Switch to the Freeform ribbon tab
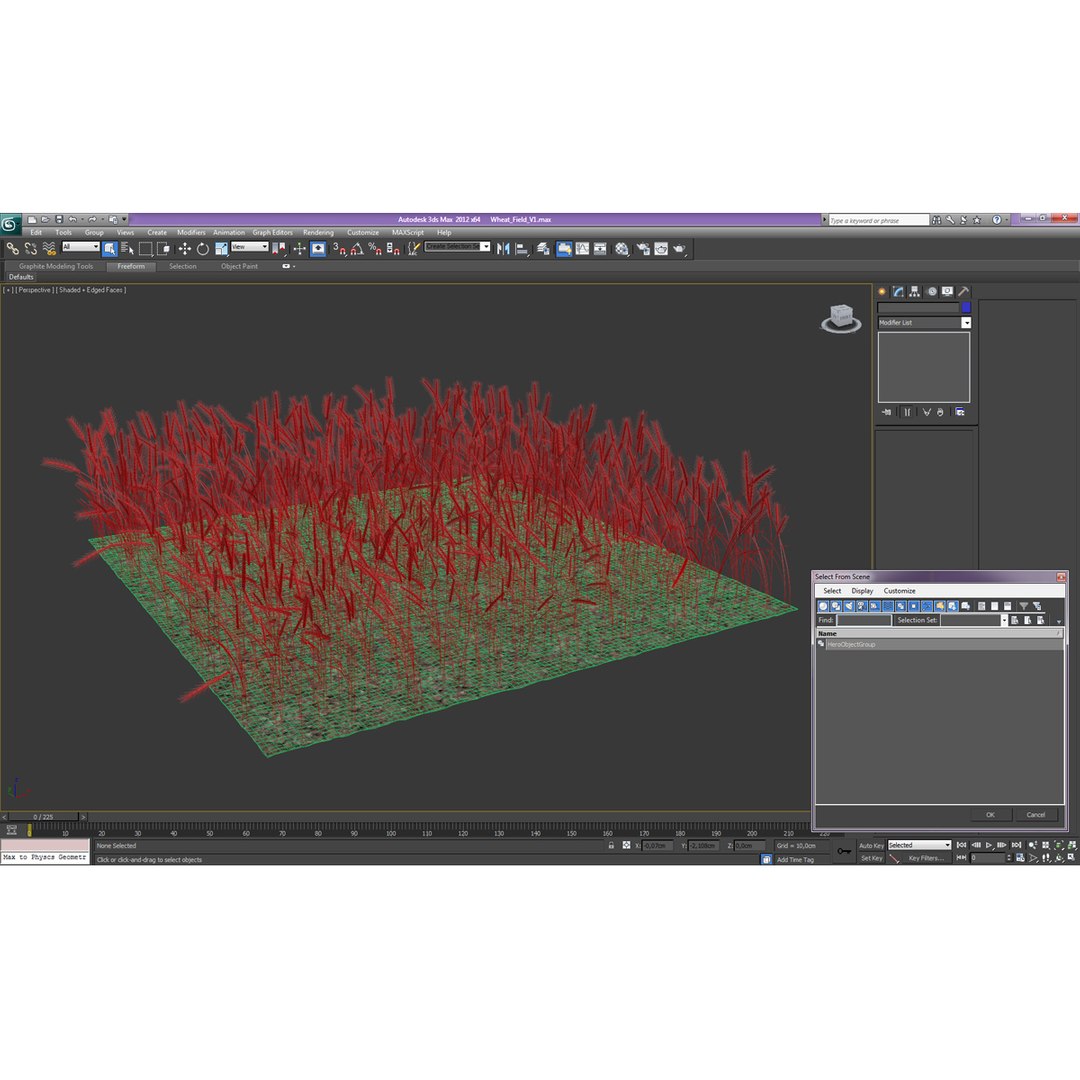Screen dimensions: 1080x1080 (131, 266)
